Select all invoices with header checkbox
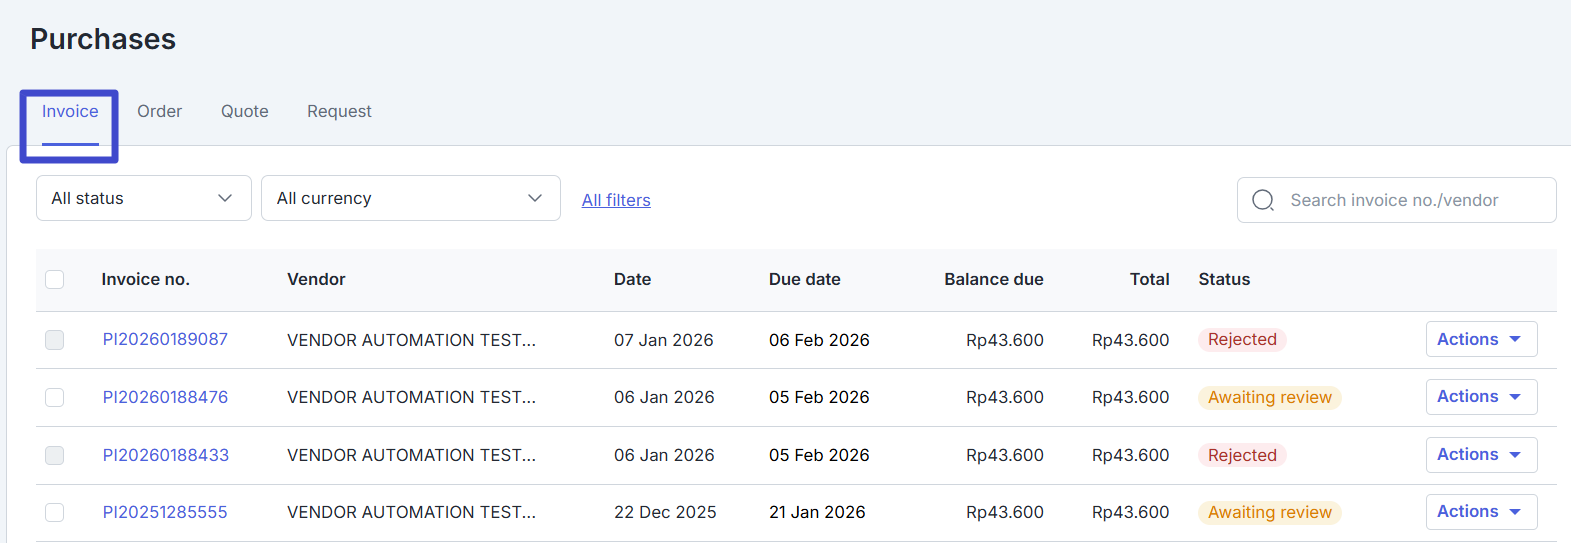 [55, 279]
